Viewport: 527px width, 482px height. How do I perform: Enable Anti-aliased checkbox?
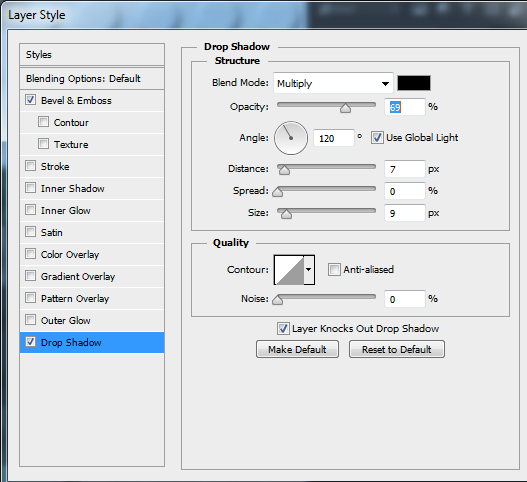334,270
